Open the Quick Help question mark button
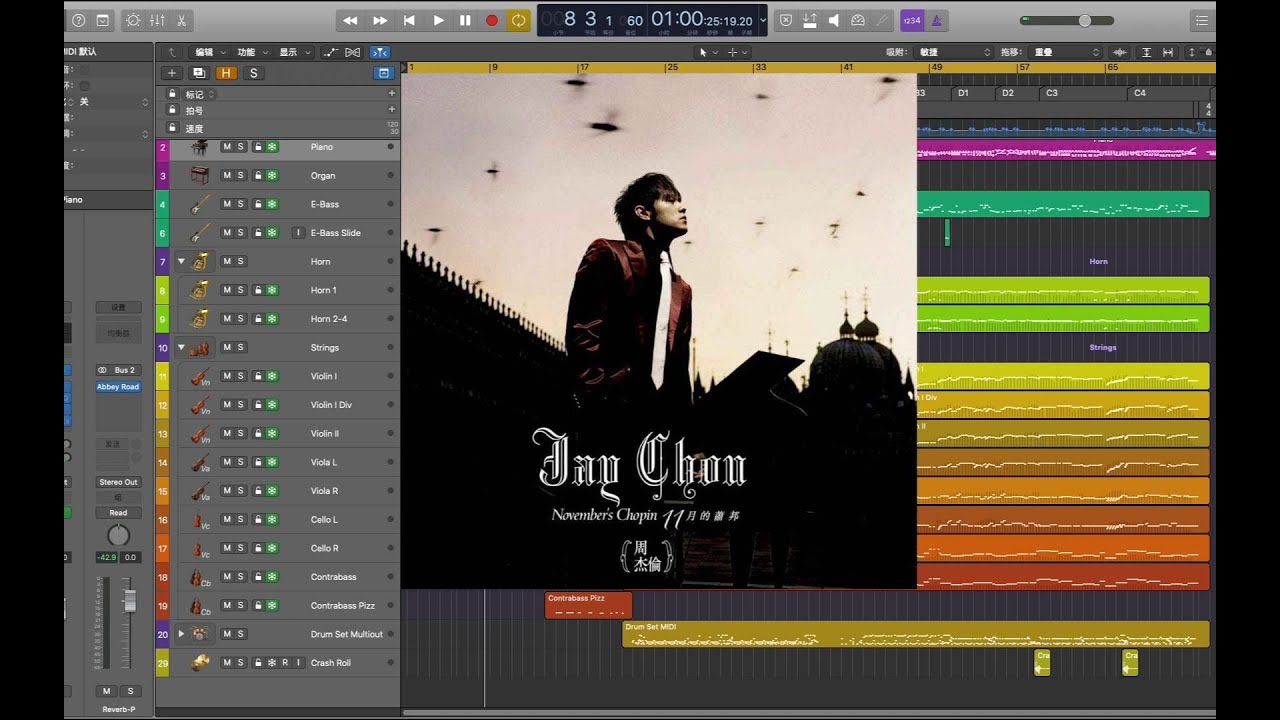The image size is (1280, 720). click(79, 20)
